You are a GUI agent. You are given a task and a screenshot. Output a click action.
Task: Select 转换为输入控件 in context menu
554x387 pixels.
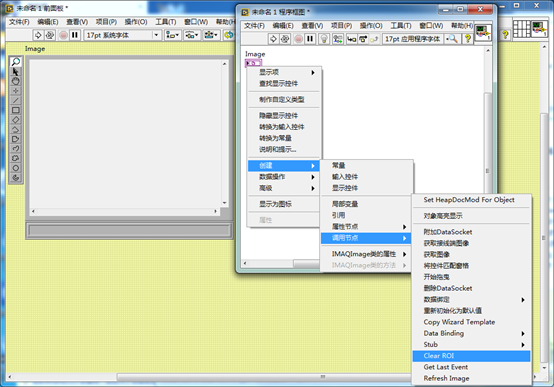click(x=285, y=127)
